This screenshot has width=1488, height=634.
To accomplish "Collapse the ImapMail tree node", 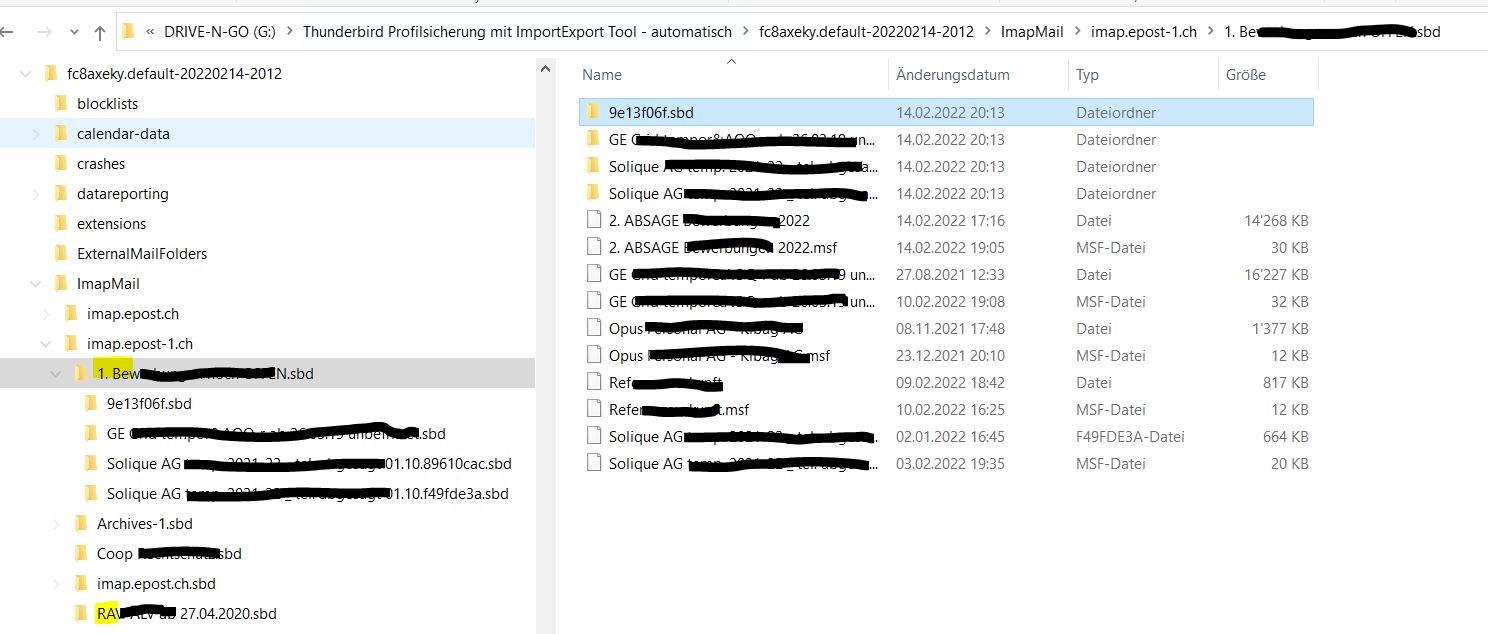I will click(x=37, y=284).
